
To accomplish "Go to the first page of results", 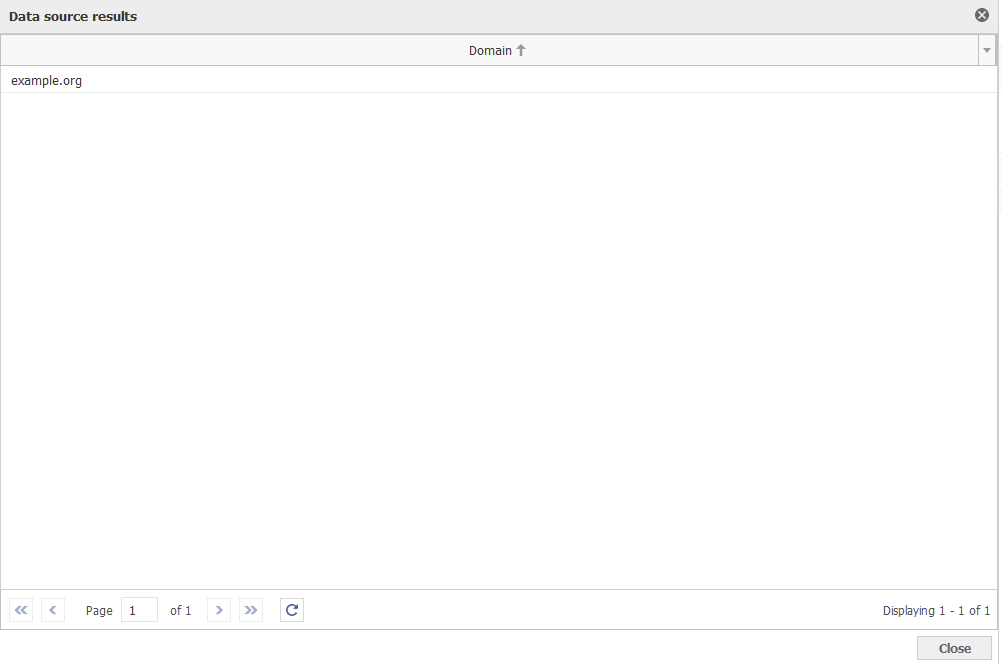I will (x=21, y=610).
